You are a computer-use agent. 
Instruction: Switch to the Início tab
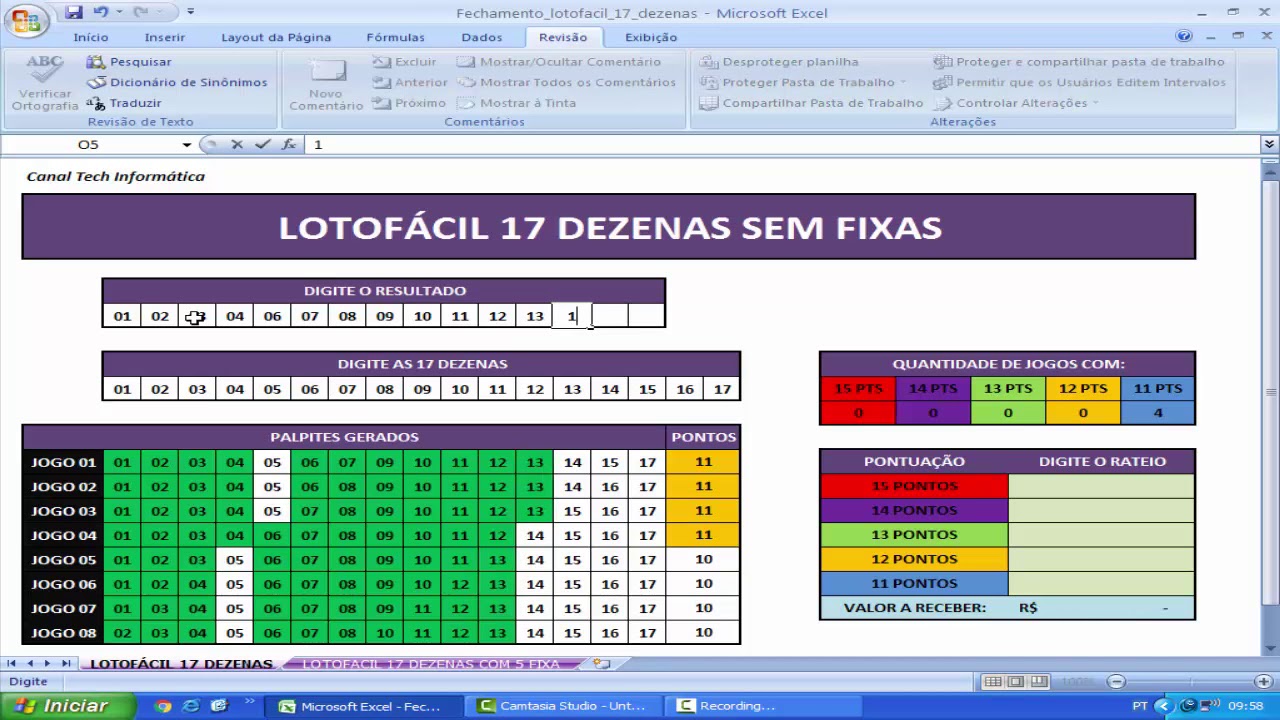coord(90,37)
